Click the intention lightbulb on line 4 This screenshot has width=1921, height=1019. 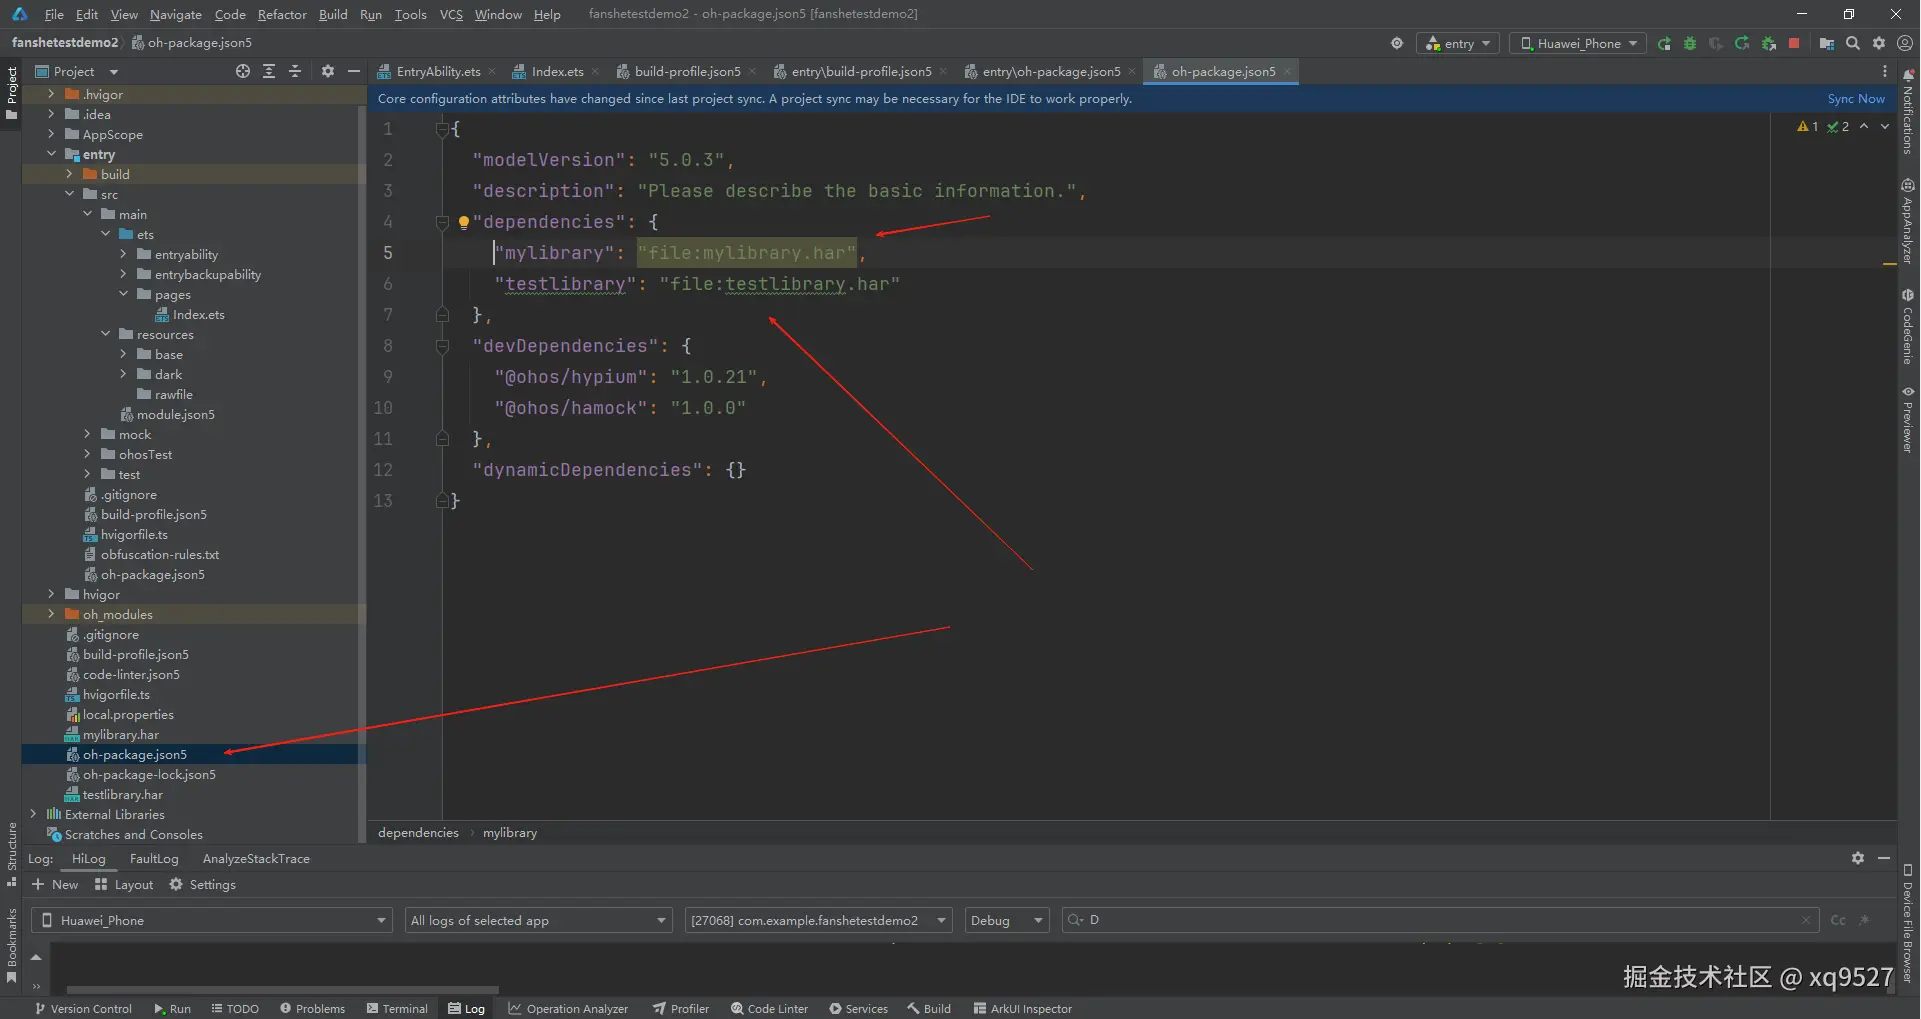click(x=463, y=222)
